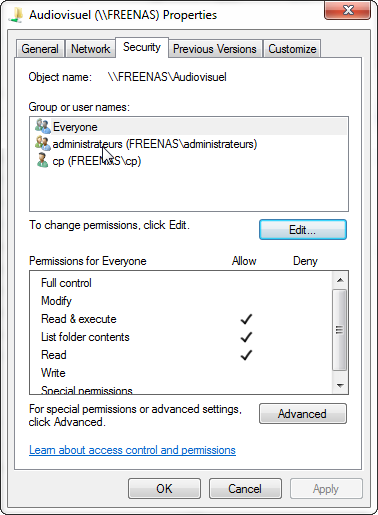
Task: Click permissions list scroll down arrow
Action: click(x=340, y=386)
